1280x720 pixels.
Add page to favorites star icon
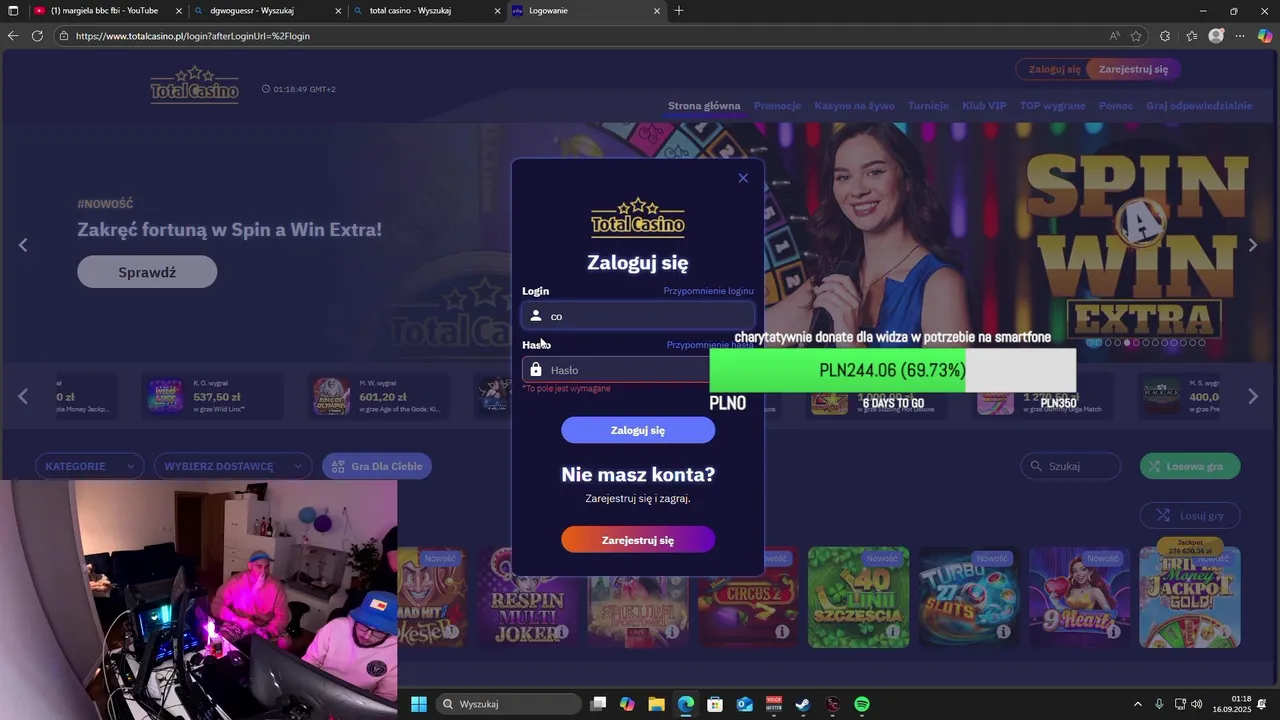pos(1136,36)
